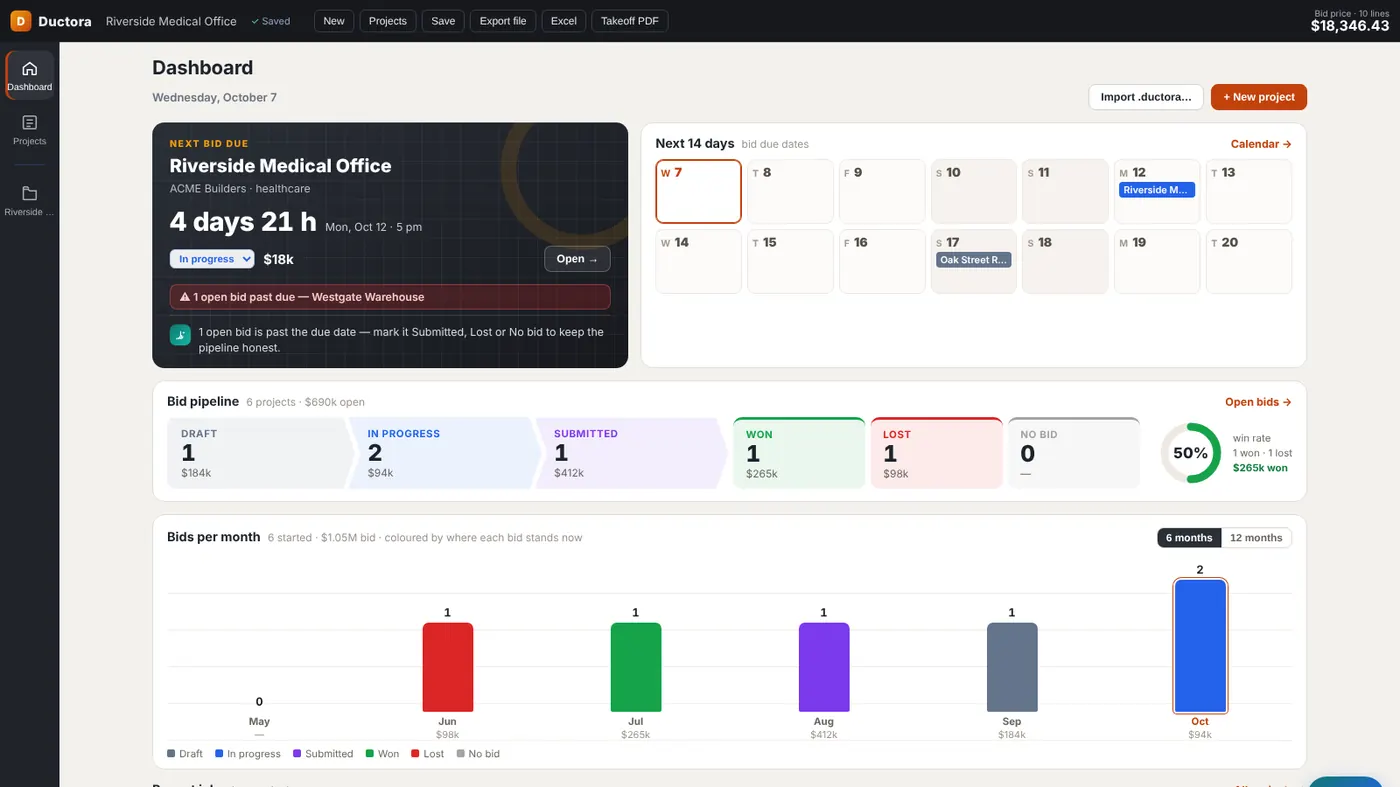Open the Dashboard sidebar item
1400x787 pixels.
[x=30, y=75]
